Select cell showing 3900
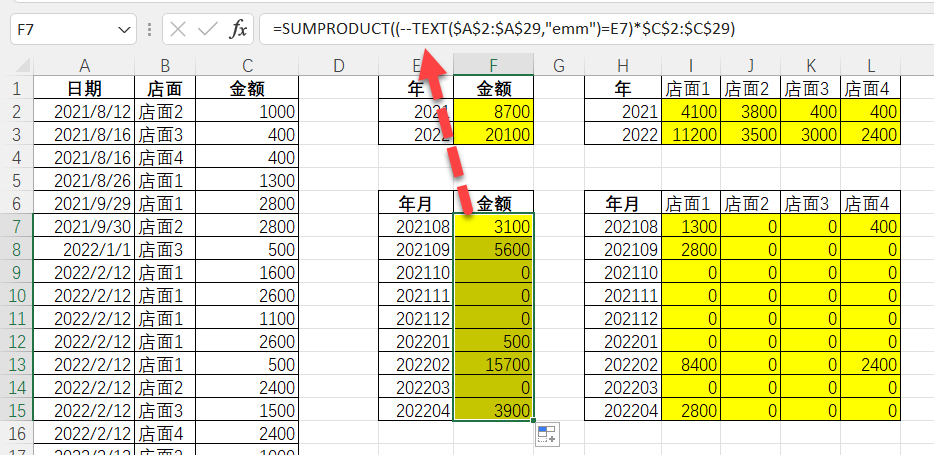This screenshot has width=934, height=455. (x=493, y=410)
